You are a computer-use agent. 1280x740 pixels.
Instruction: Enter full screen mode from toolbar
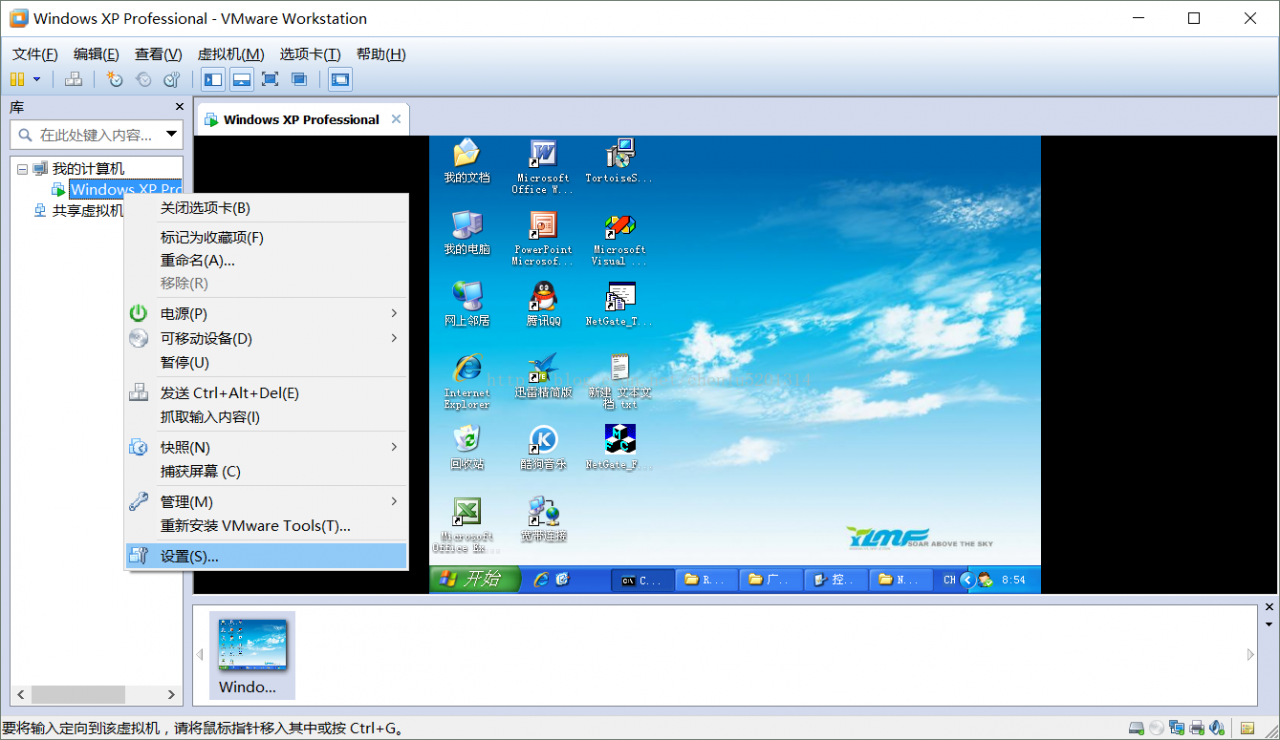270,79
